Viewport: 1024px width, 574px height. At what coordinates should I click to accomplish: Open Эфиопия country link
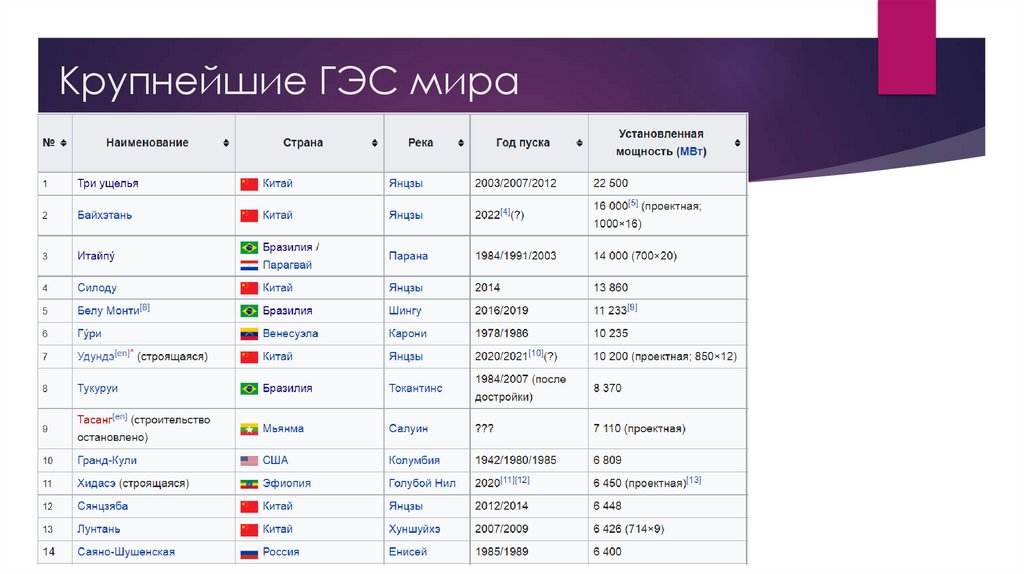[x=287, y=483]
